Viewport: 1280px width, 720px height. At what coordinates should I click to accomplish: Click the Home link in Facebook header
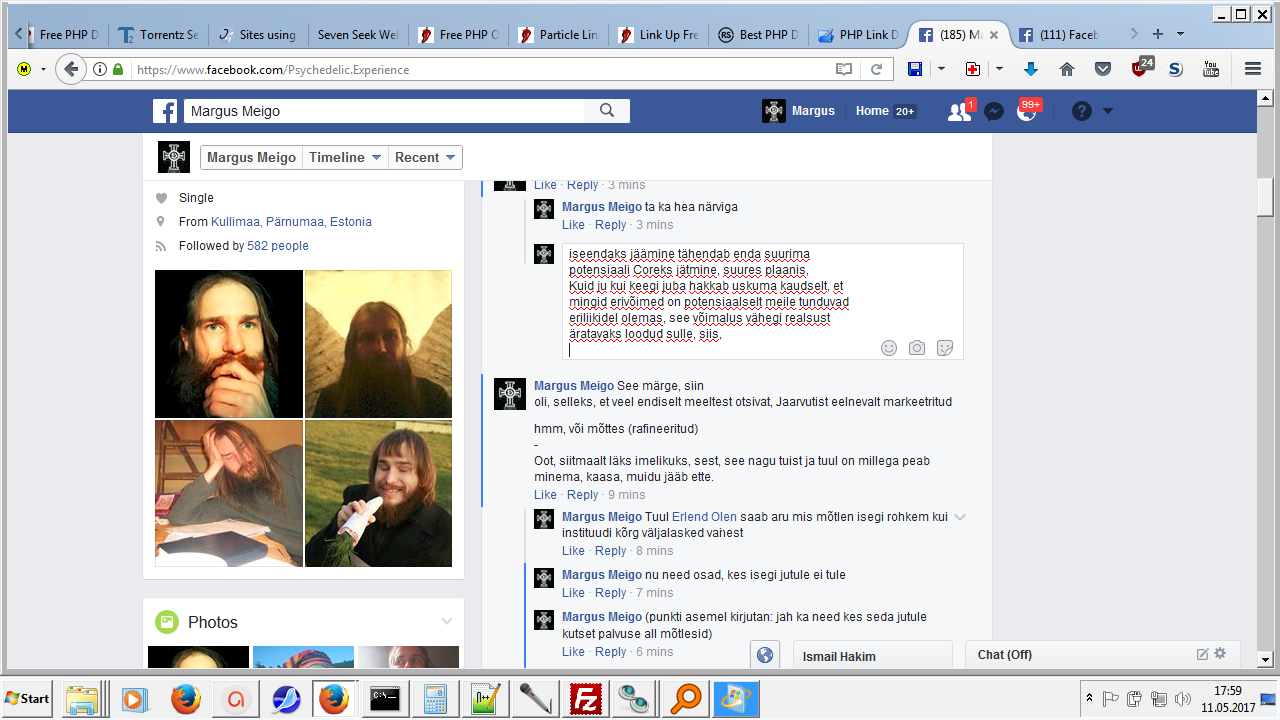pyautogui.click(x=872, y=111)
